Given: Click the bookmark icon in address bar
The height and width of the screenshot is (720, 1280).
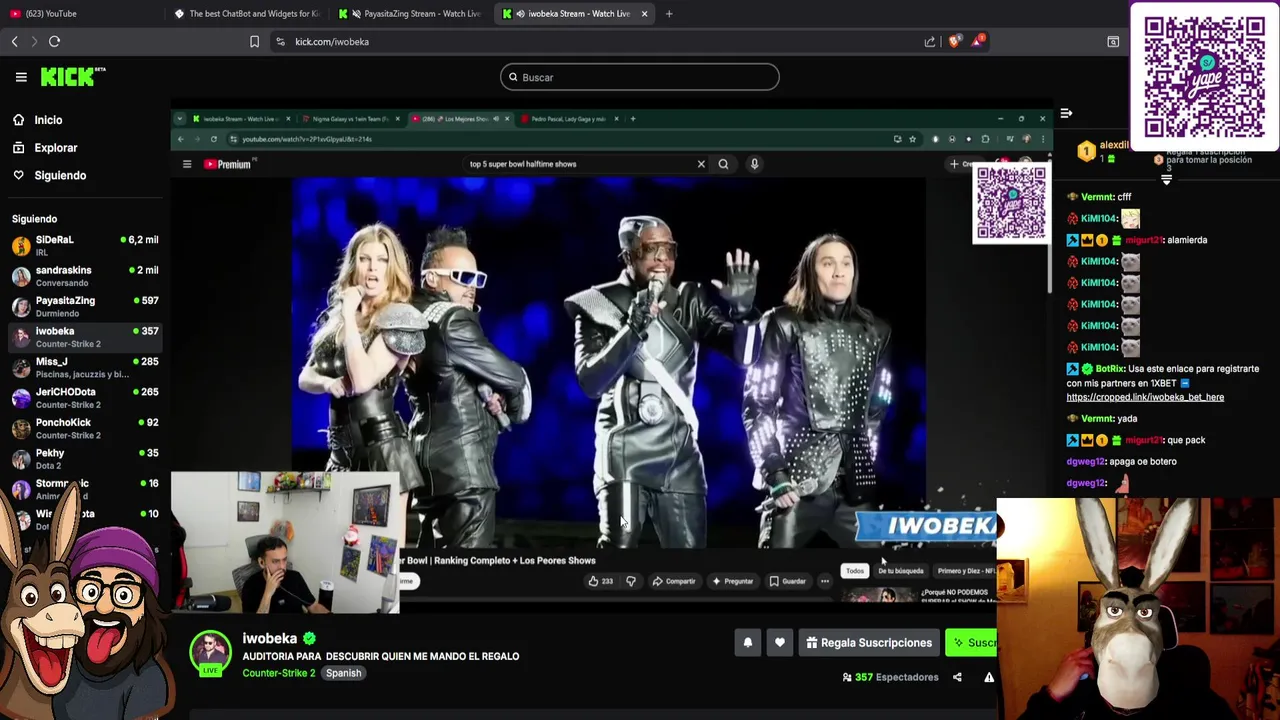Looking at the screenshot, I should point(254,42).
